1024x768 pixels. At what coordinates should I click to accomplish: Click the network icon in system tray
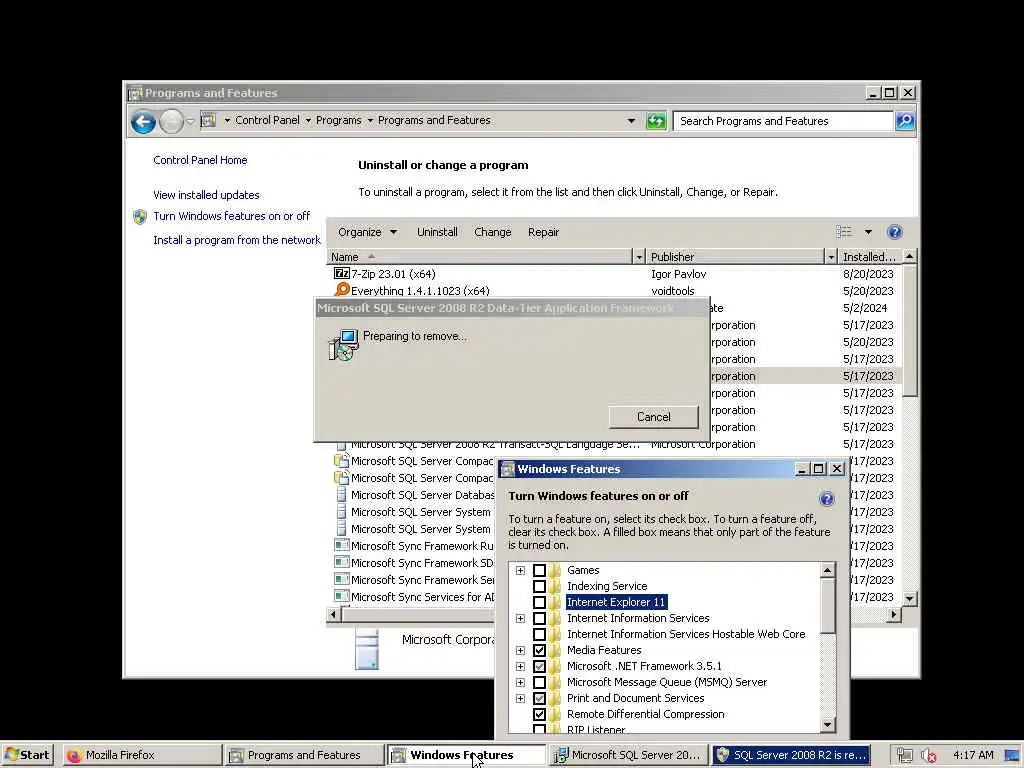(x=904, y=755)
